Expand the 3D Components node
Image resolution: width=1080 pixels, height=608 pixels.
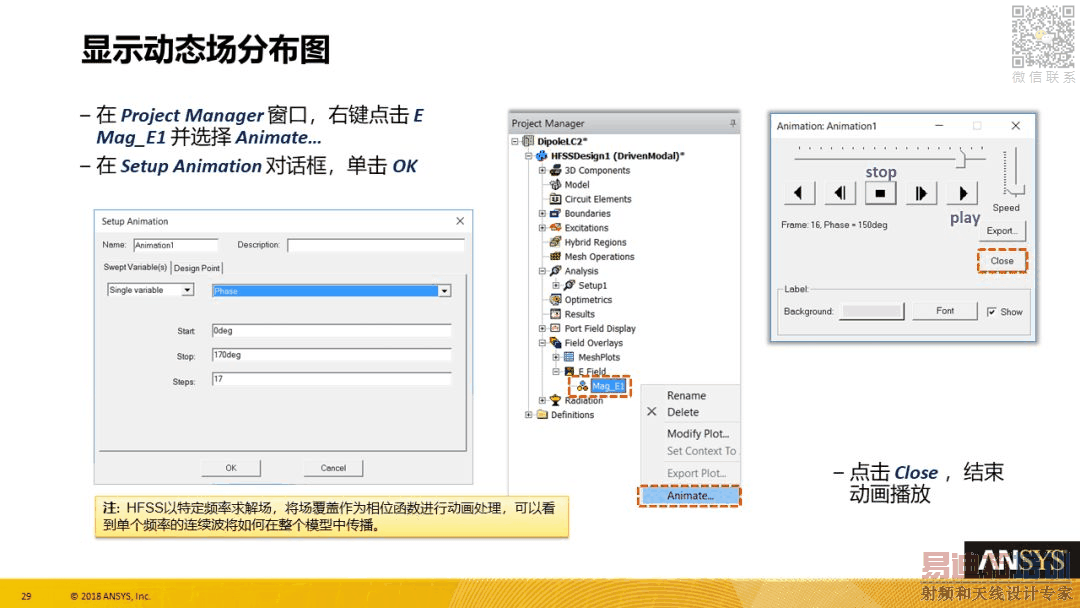542,170
